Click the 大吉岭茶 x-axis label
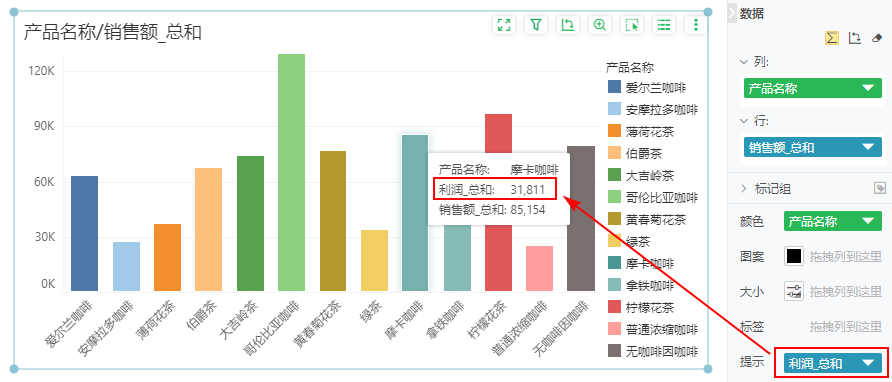This screenshot has height=382, width=892. pos(238,320)
